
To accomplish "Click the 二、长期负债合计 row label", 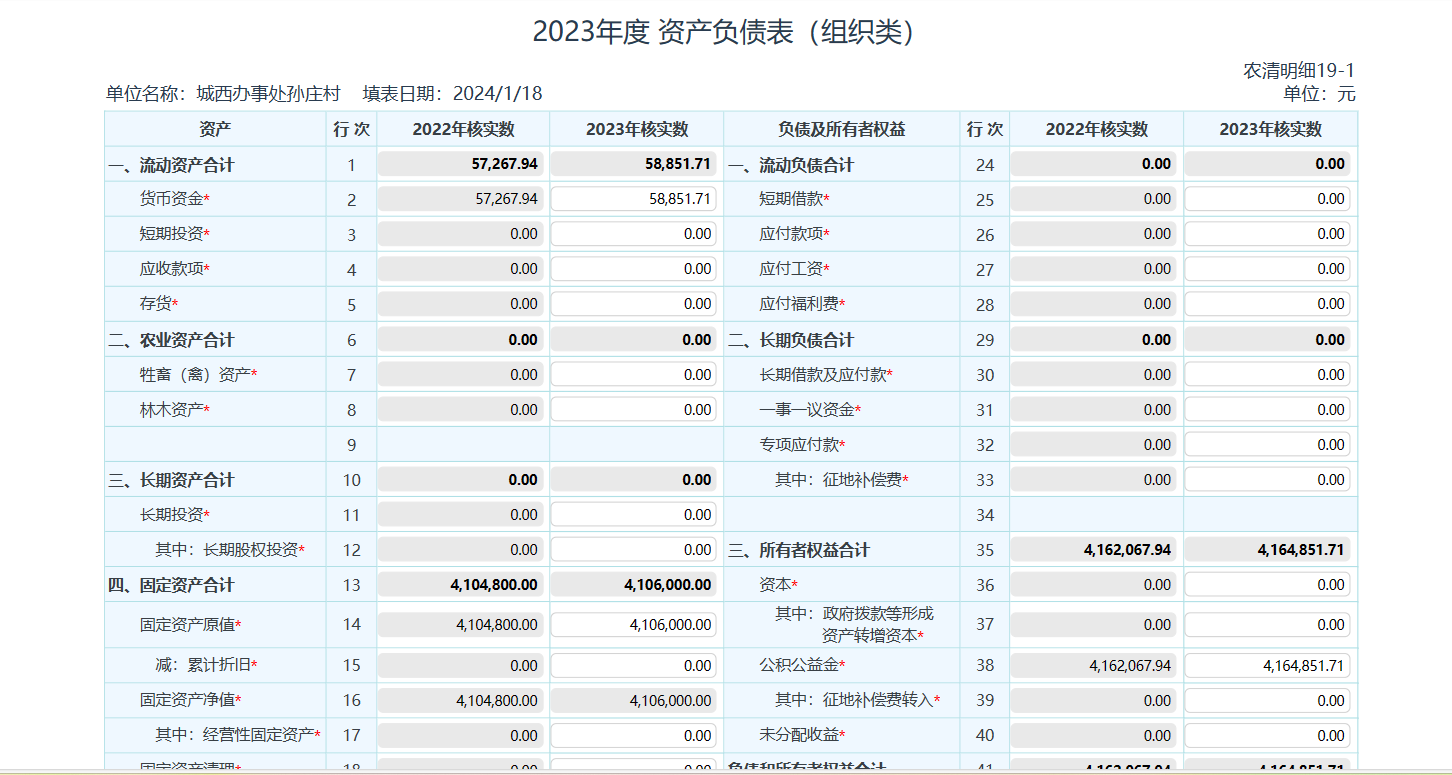I will click(791, 340).
